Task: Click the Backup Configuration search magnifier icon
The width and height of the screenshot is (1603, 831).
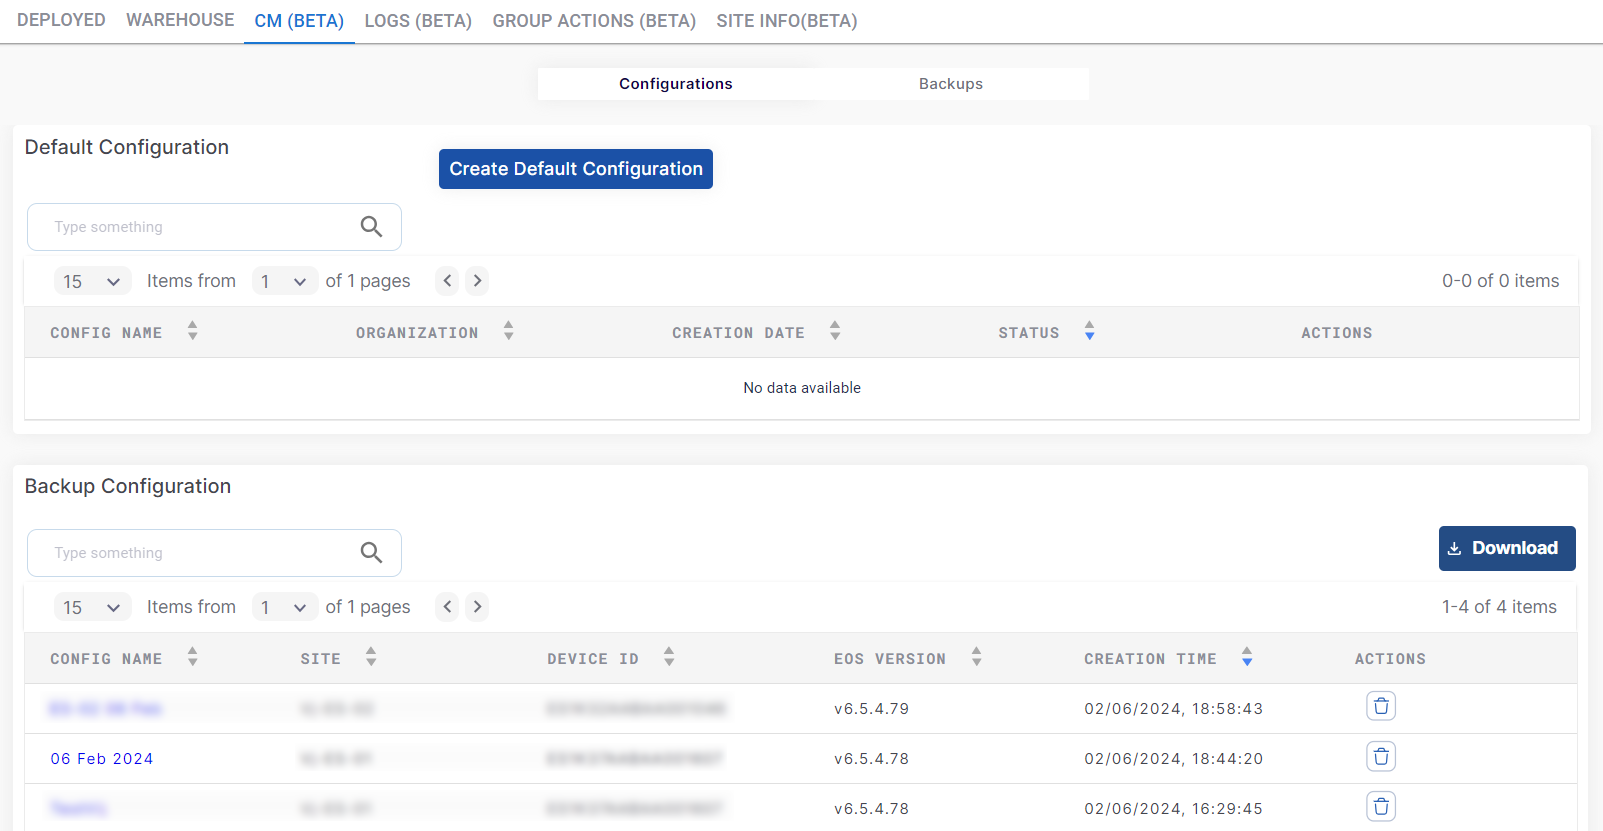Action: pyautogui.click(x=371, y=553)
